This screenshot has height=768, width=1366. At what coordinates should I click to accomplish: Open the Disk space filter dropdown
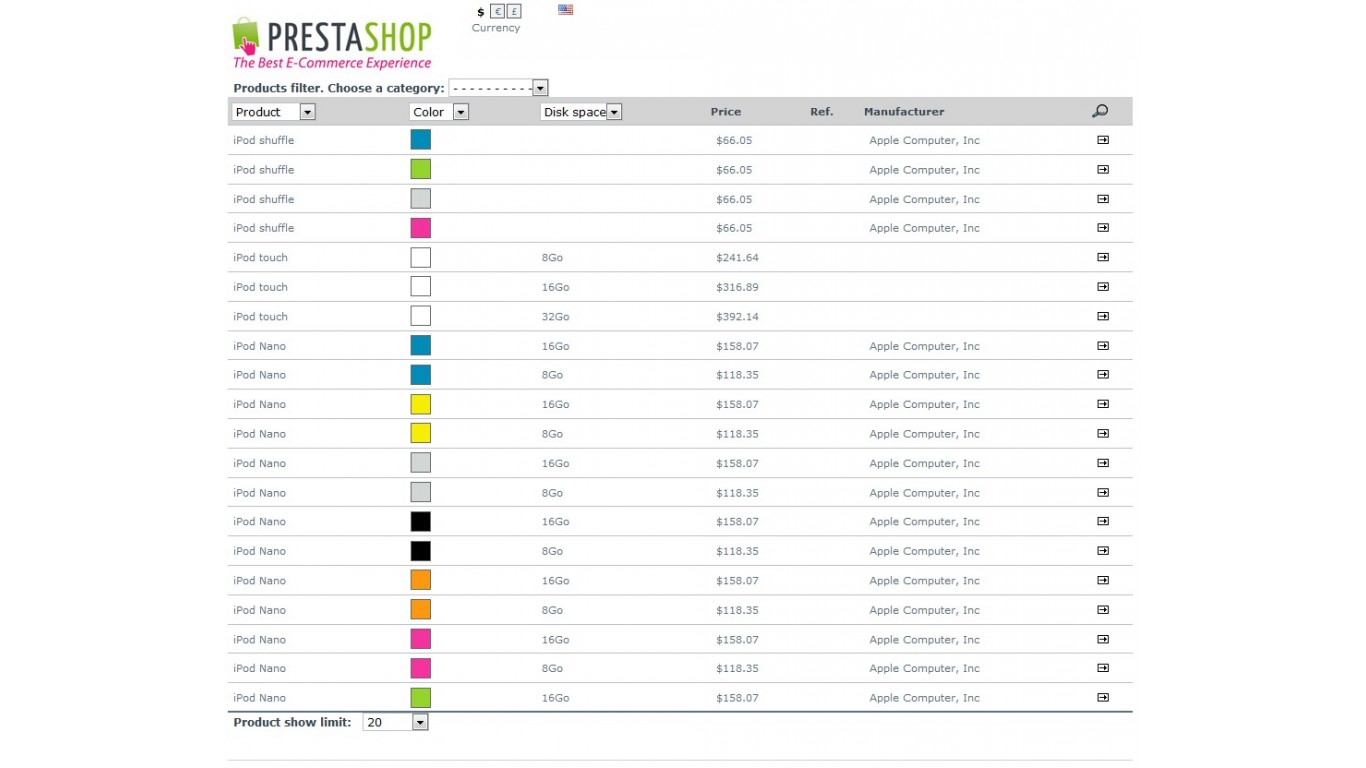click(581, 112)
